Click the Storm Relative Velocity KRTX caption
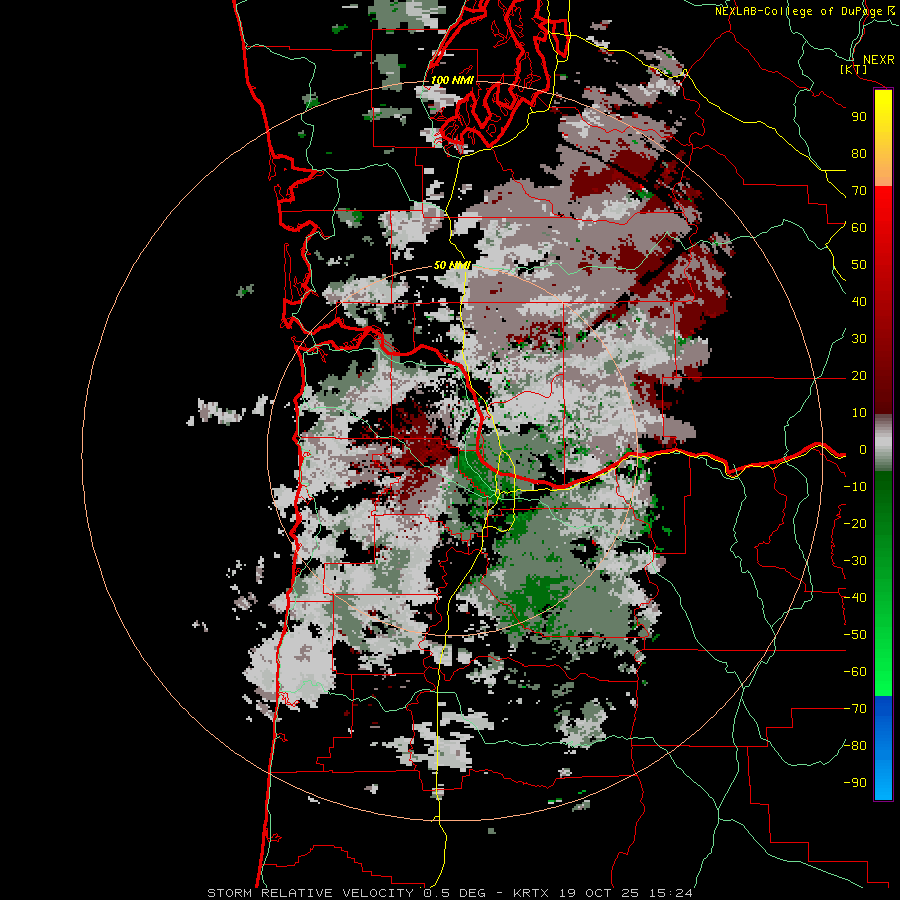 coord(449,893)
